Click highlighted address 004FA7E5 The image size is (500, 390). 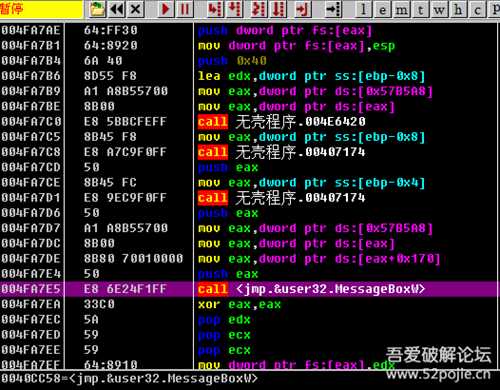(x=31, y=289)
